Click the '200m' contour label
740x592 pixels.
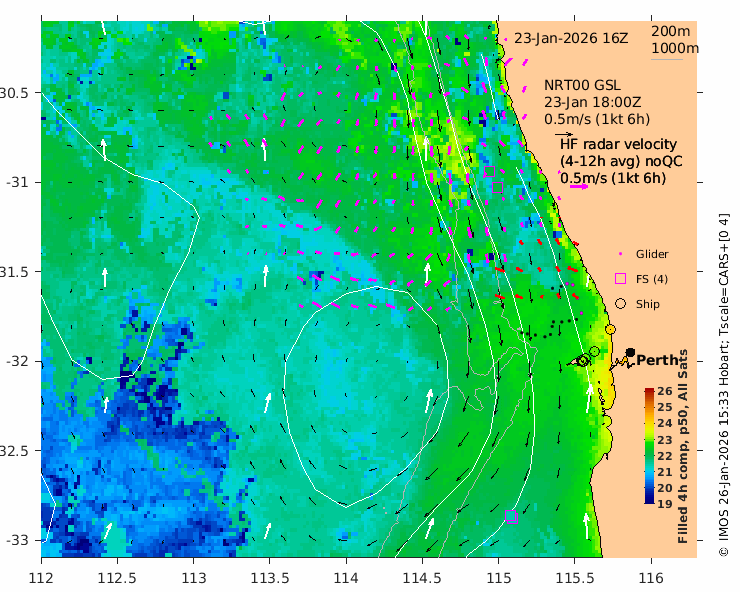tap(671, 31)
